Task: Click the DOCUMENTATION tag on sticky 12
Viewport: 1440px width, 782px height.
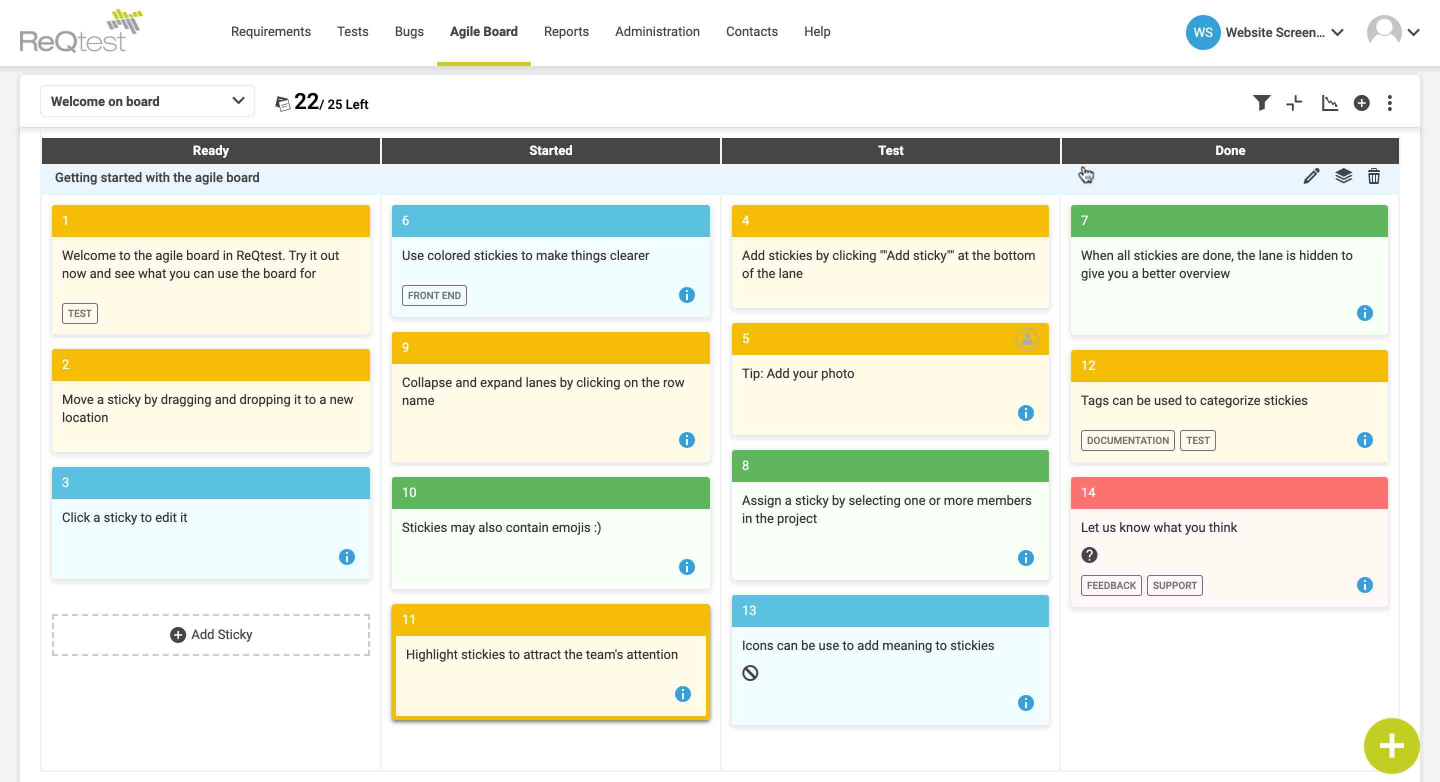Action: click(x=1127, y=440)
